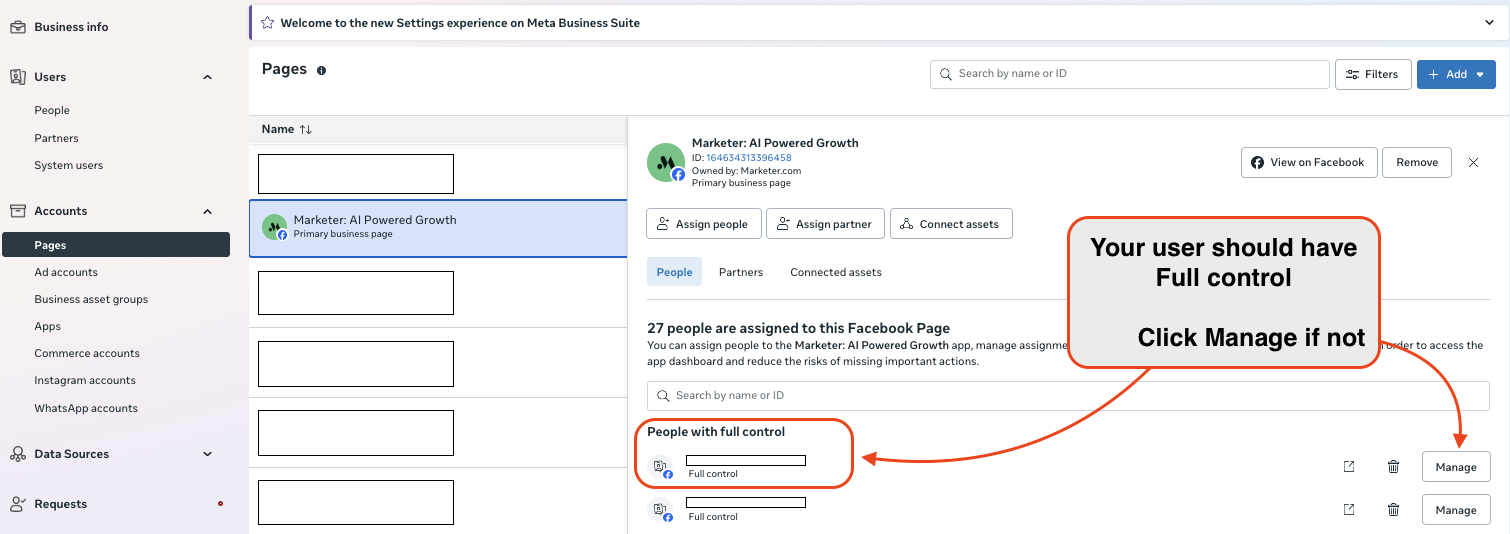The height and width of the screenshot is (534, 1510).
Task: Click the Accounts section icon
Action: click(18, 211)
